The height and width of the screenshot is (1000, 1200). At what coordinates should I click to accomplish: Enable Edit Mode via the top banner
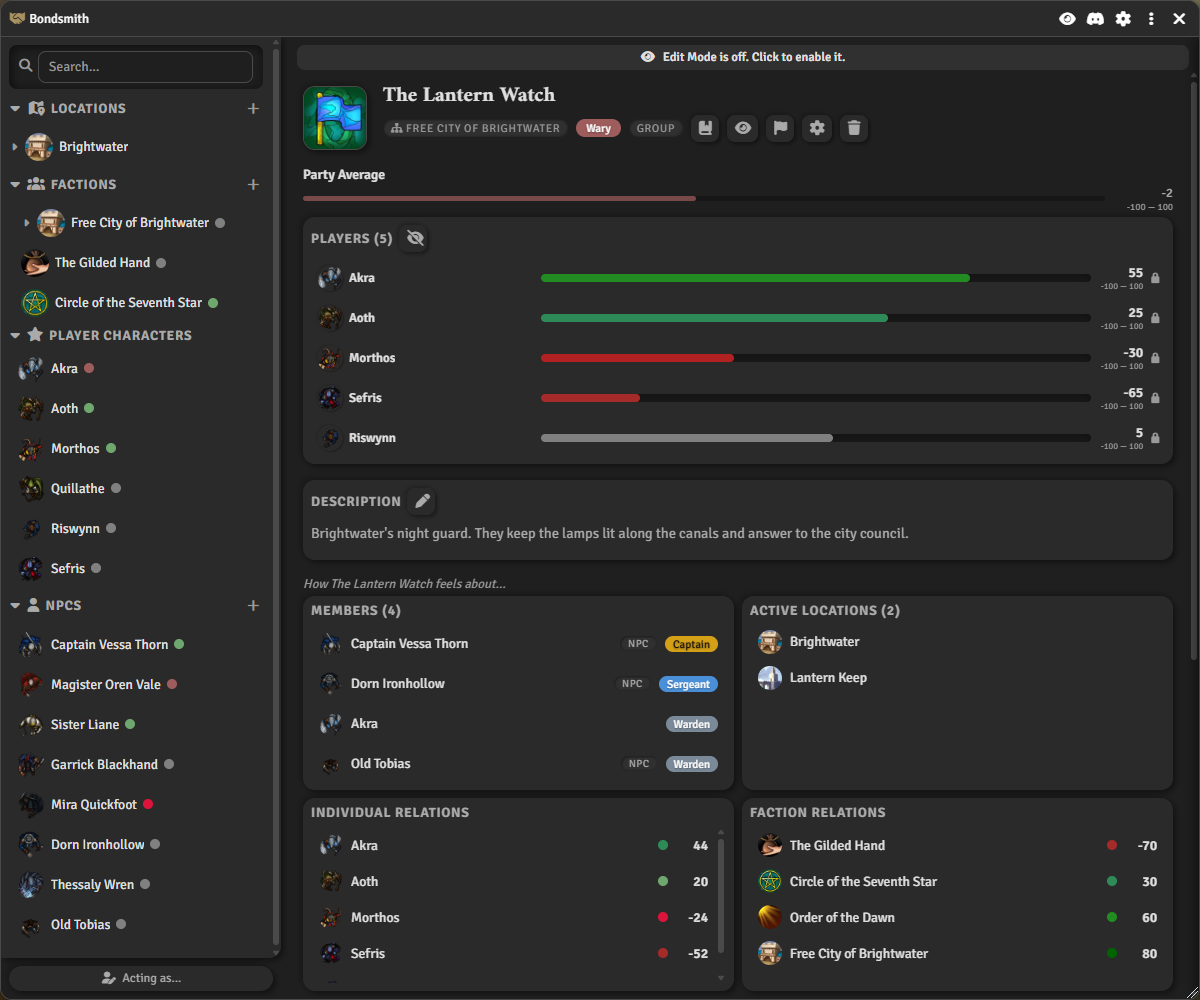743,57
